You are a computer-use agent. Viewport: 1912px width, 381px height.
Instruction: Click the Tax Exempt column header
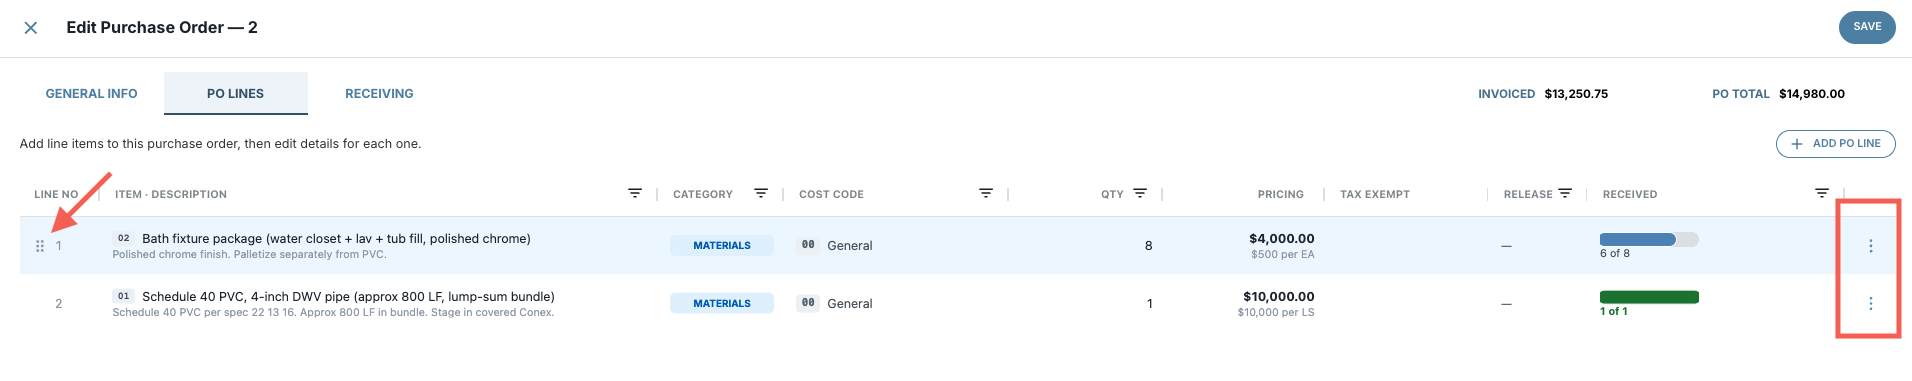[x=1375, y=194]
